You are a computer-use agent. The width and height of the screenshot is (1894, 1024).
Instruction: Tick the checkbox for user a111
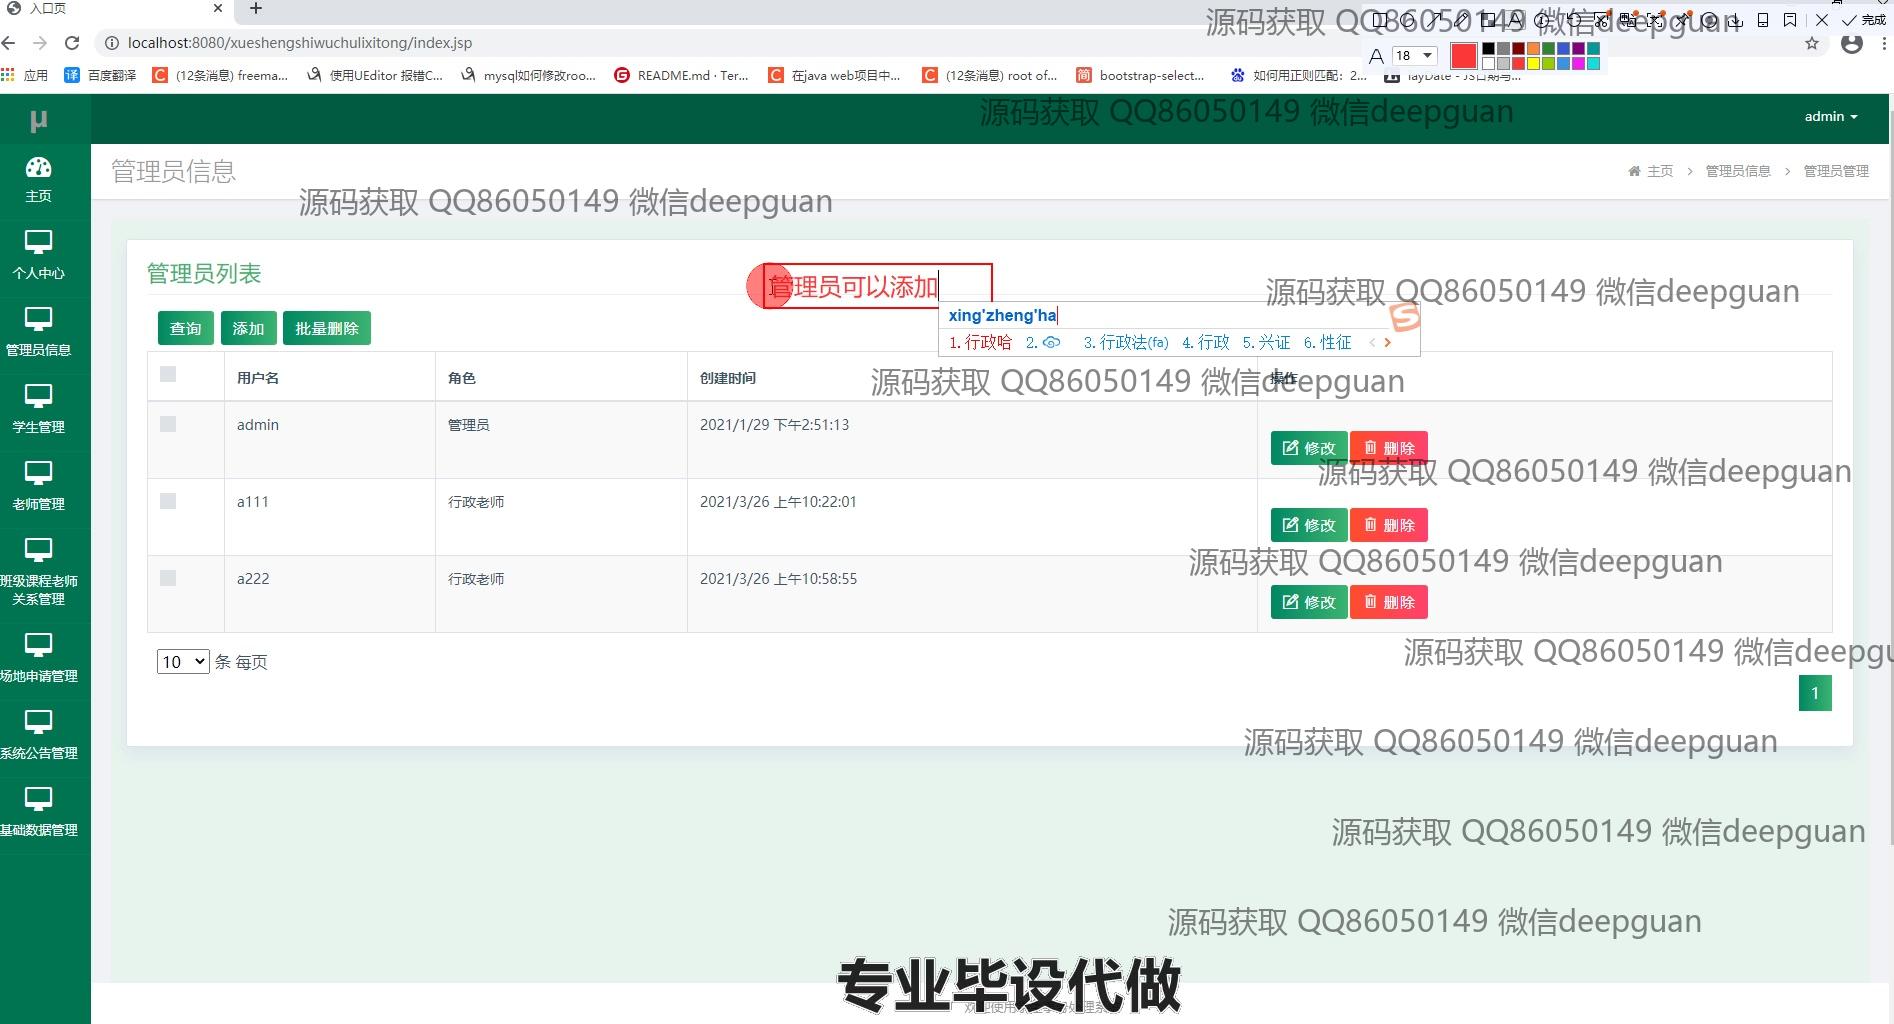coord(168,501)
